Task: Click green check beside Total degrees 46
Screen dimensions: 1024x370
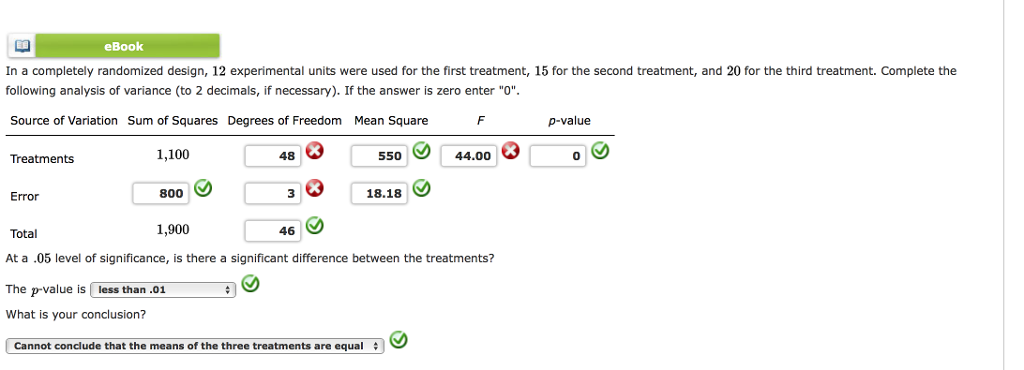Action: coord(315,226)
